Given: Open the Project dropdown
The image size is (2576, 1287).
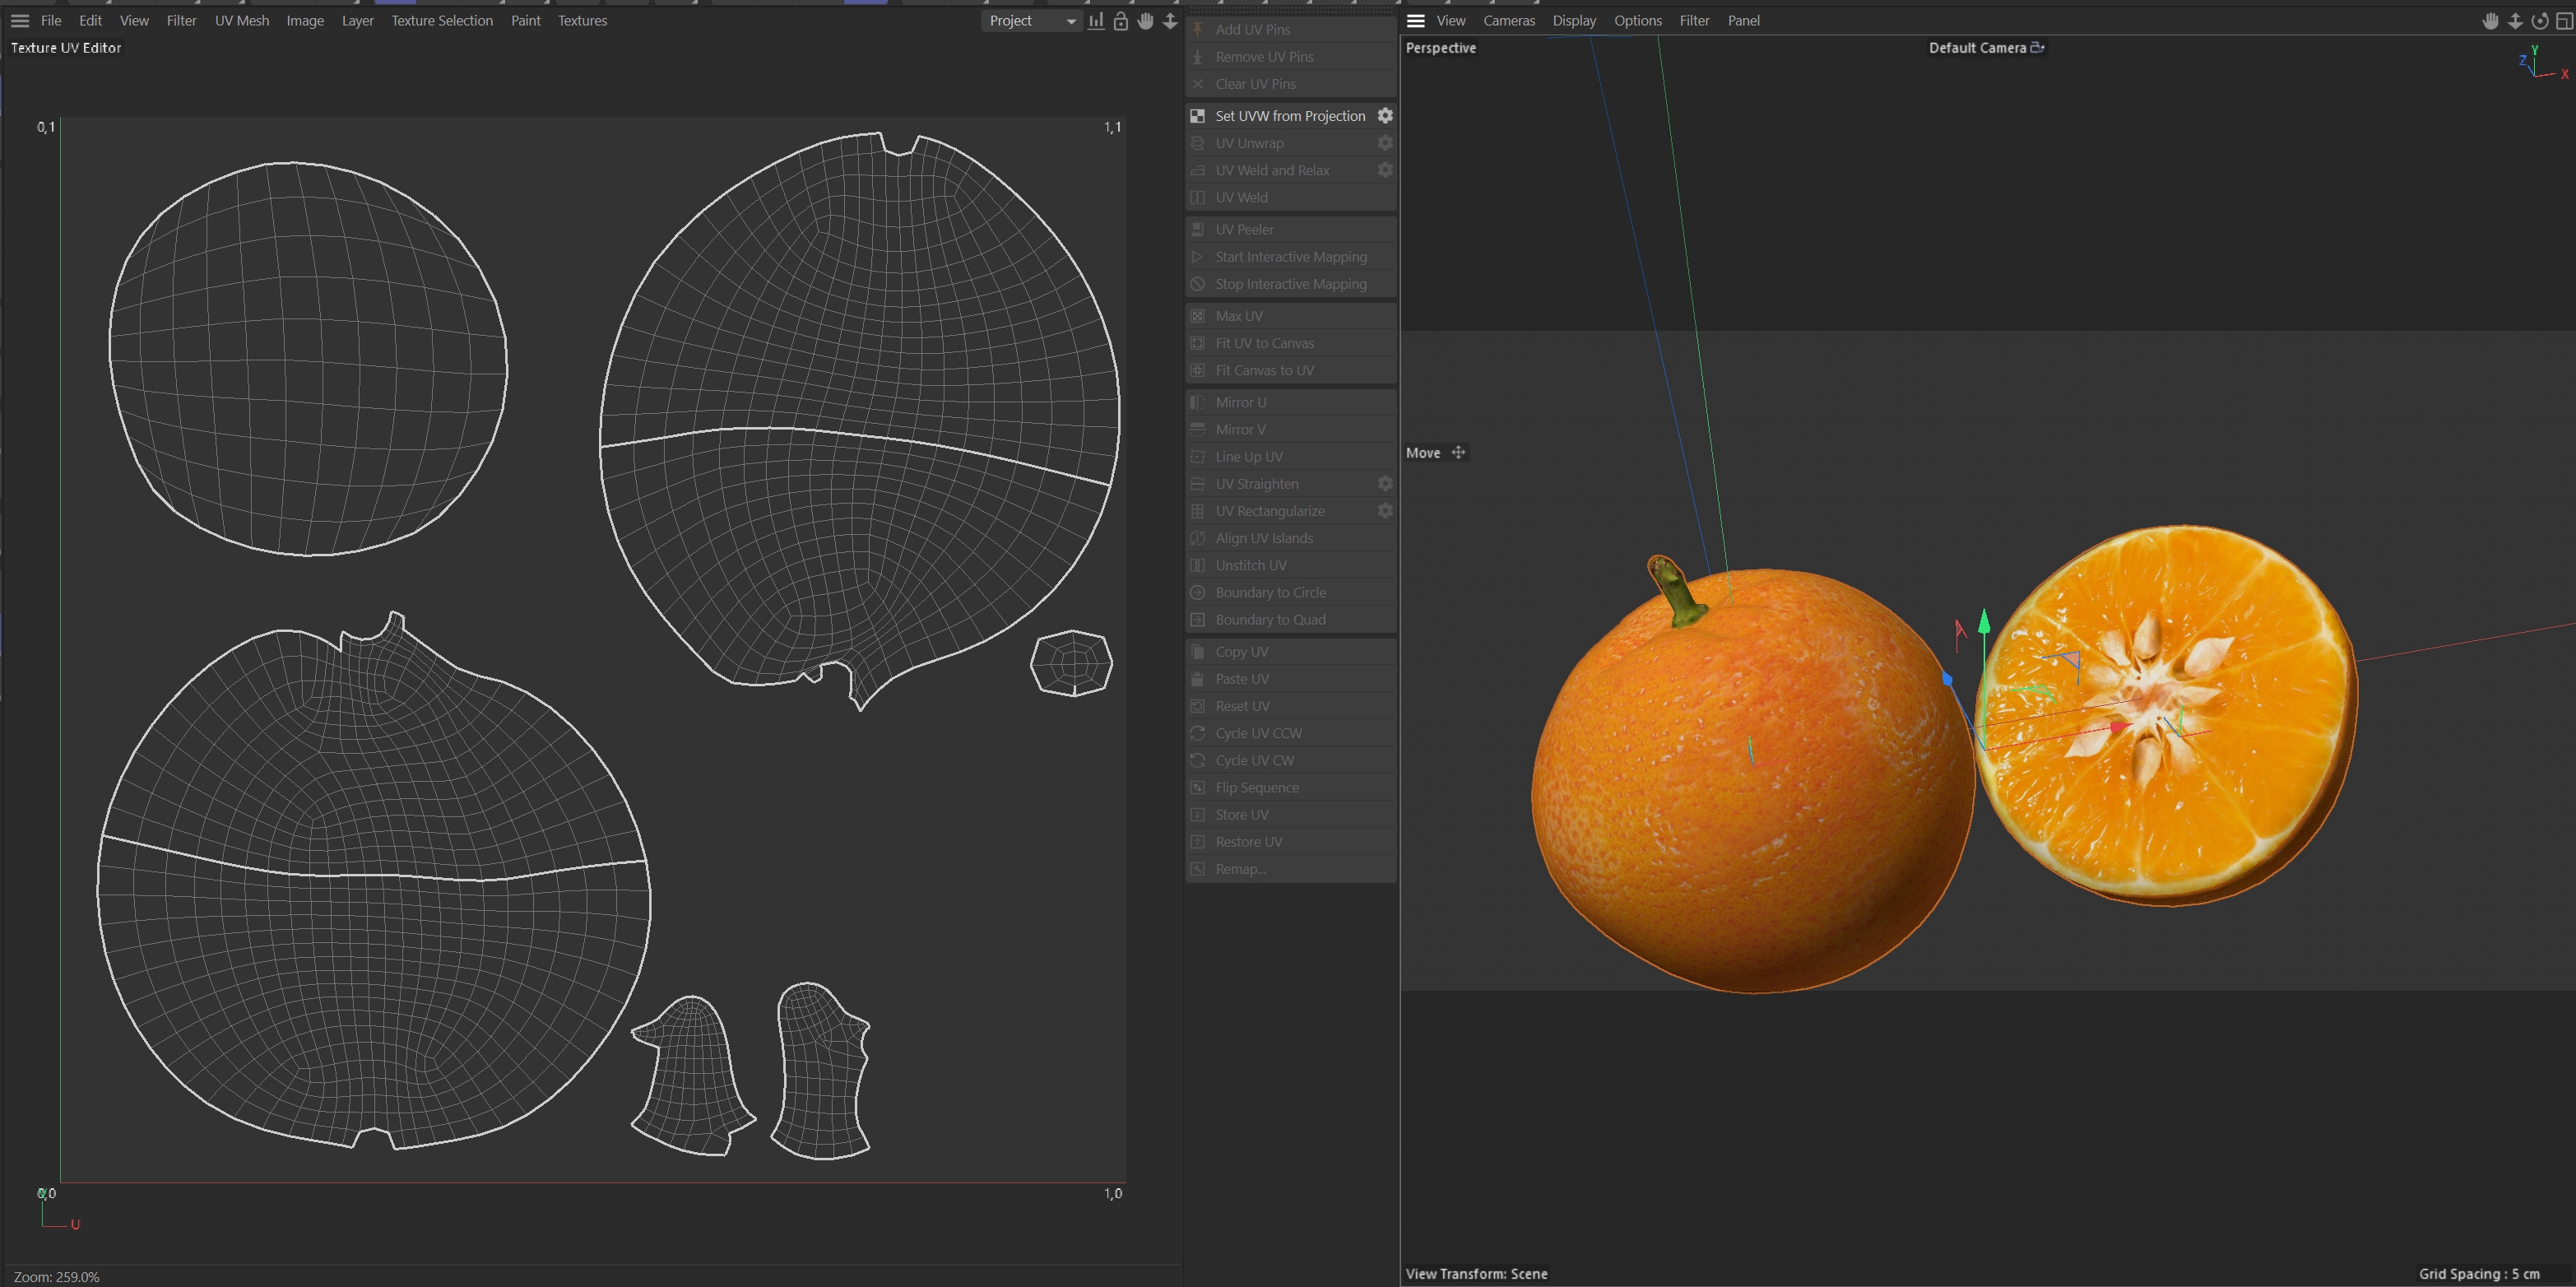Looking at the screenshot, I should (1031, 21).
